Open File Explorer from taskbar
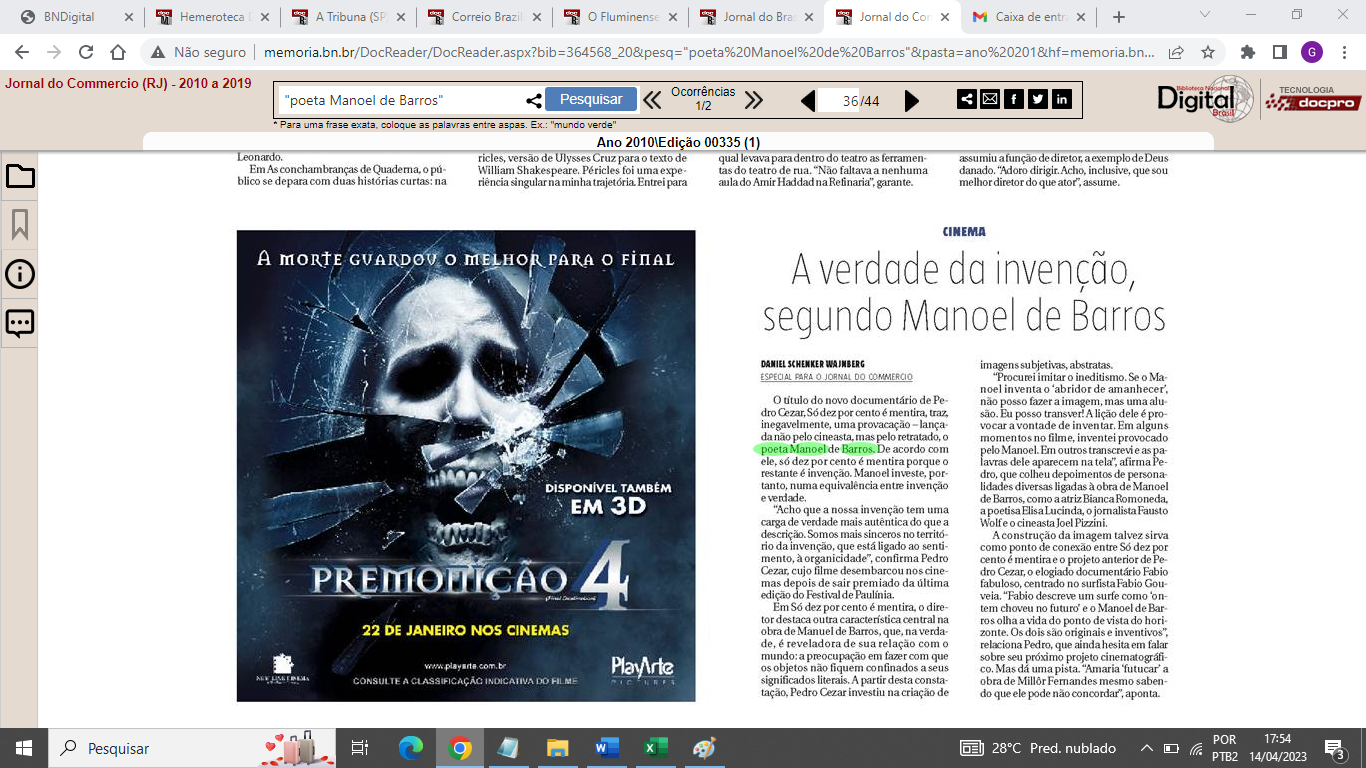The image size is (1366, 768). tap(558, 748)
